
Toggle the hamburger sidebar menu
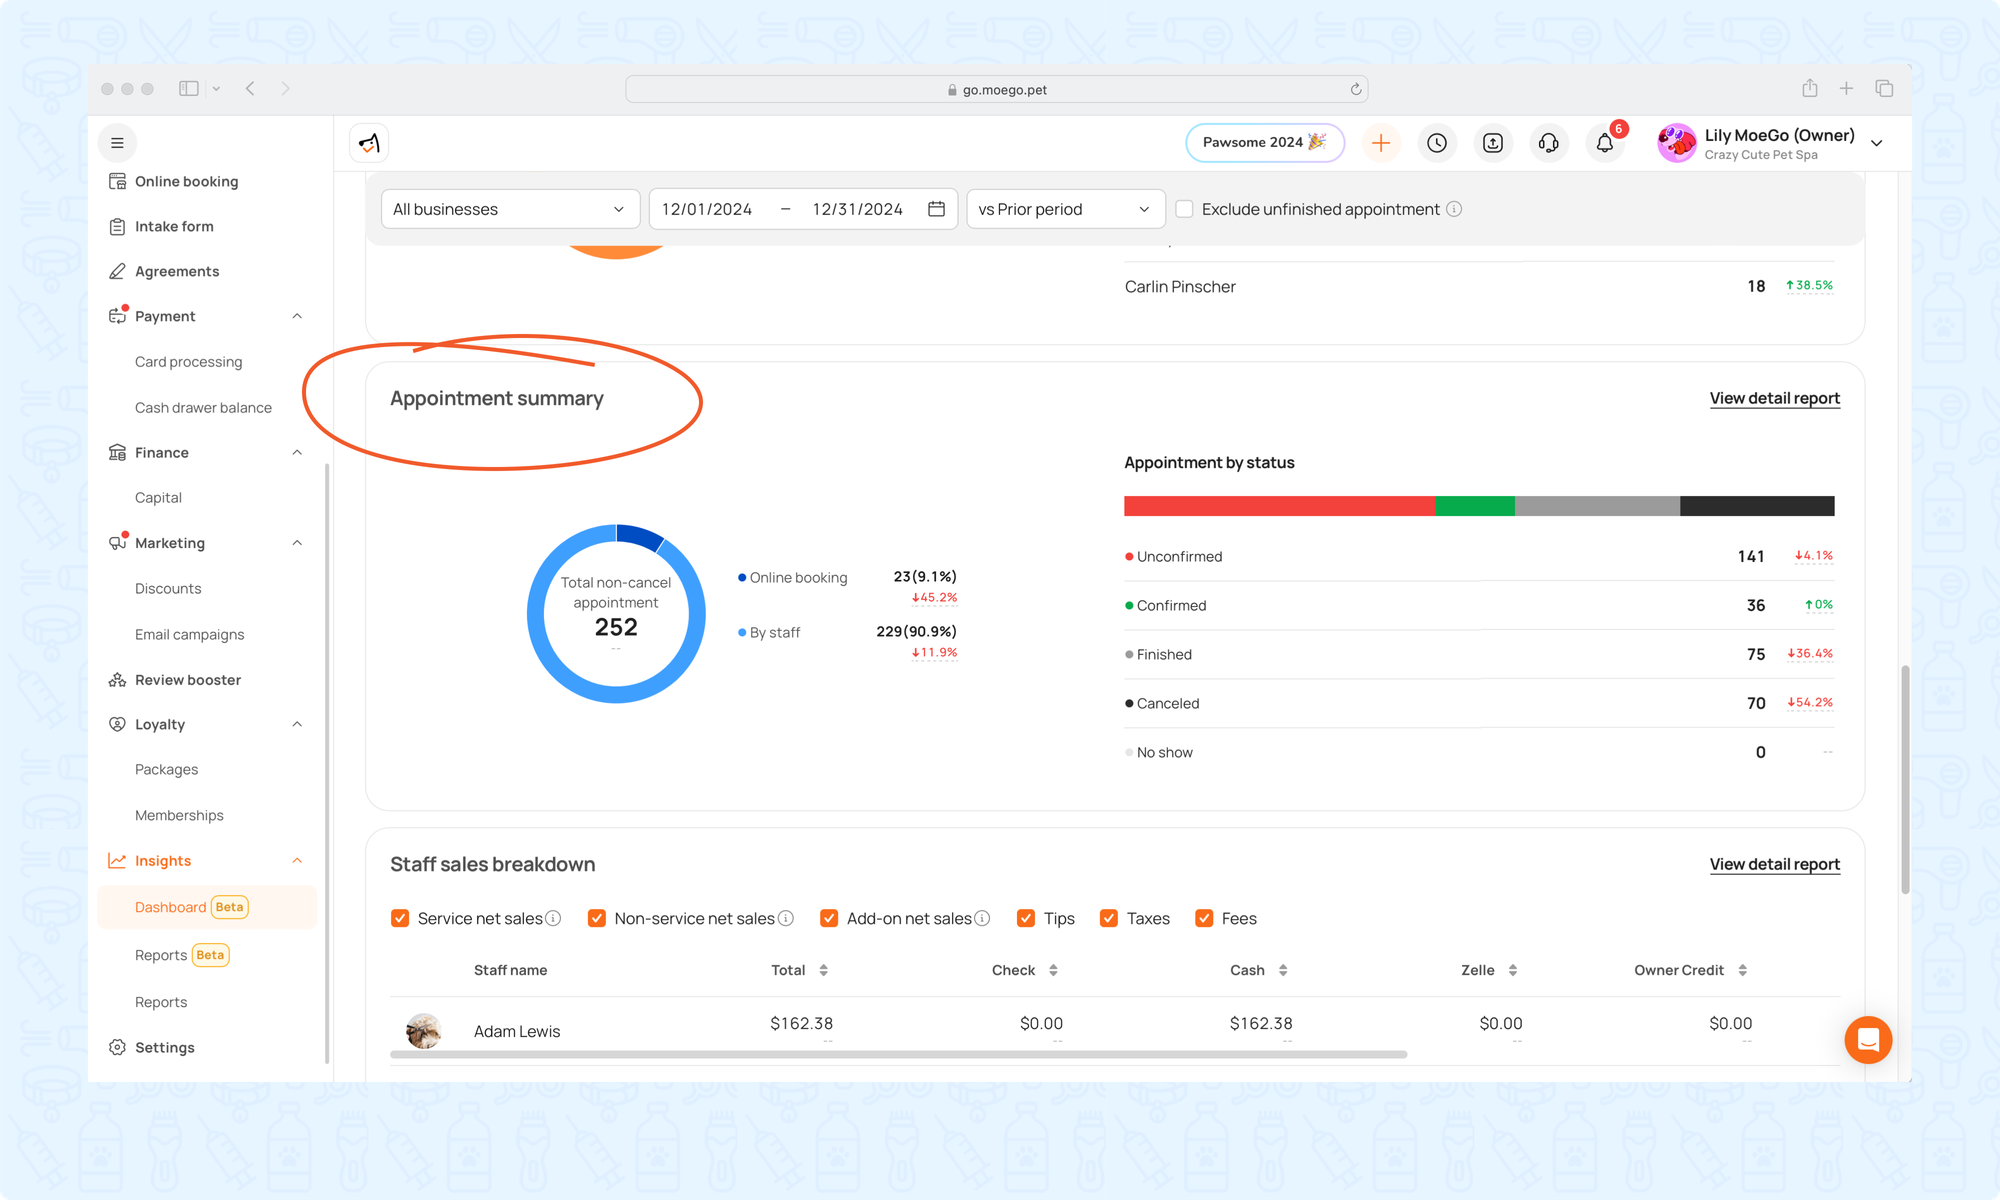117,143
